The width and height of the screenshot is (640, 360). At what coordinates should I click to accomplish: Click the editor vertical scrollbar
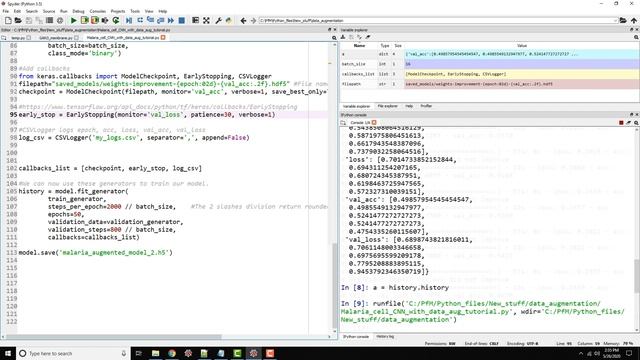point(335,285)
